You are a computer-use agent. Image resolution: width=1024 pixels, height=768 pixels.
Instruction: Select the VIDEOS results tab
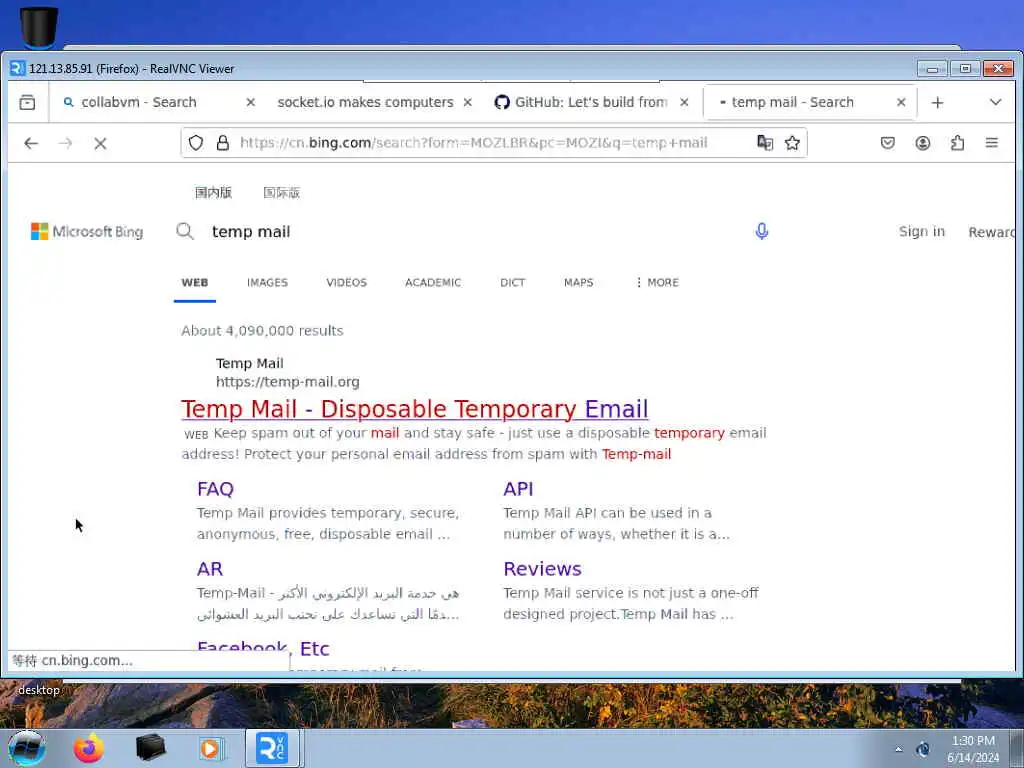click(x=346, y=283)
